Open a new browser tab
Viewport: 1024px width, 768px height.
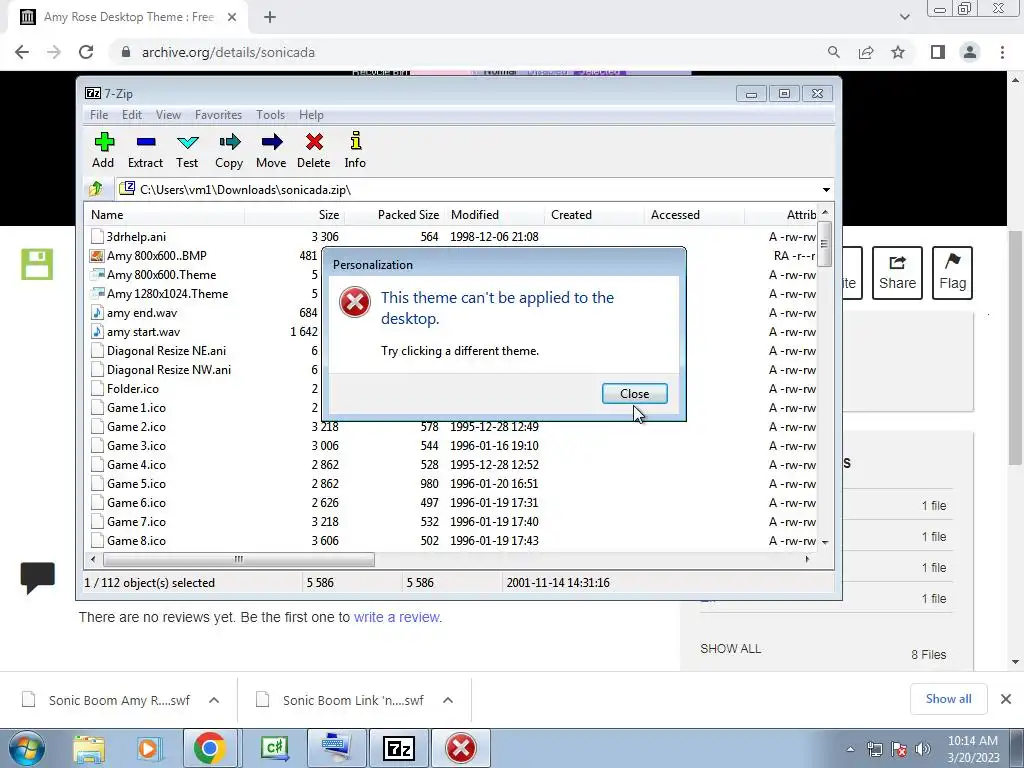pos(270,18)
